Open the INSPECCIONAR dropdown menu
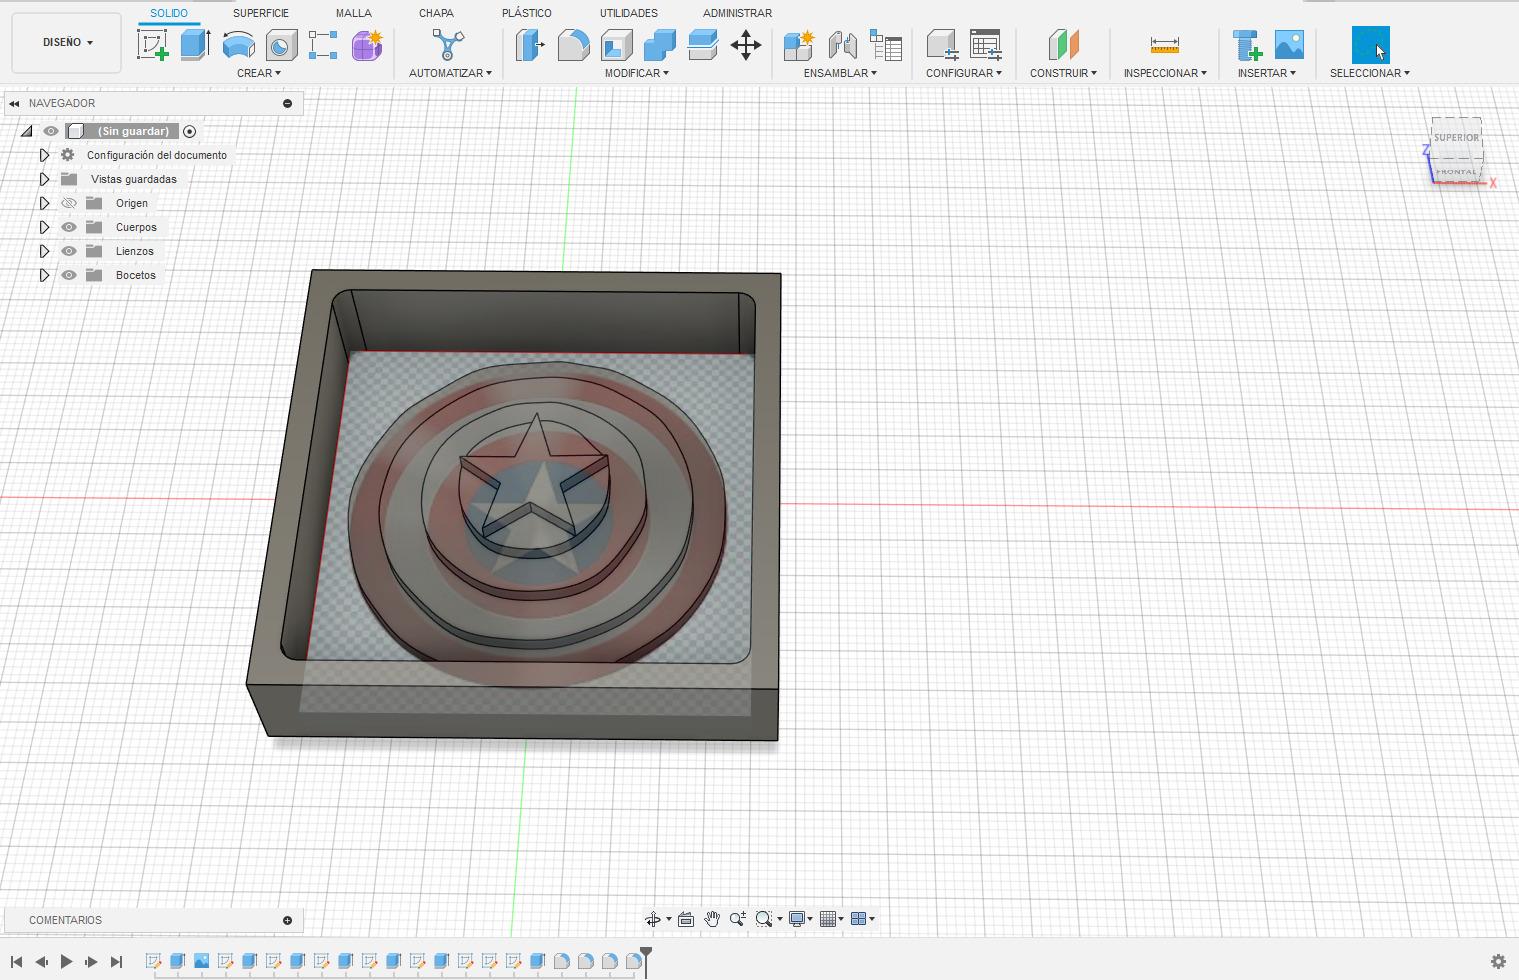The image size is (1519, 980). pyautogui.click(x=1165, y=73)
